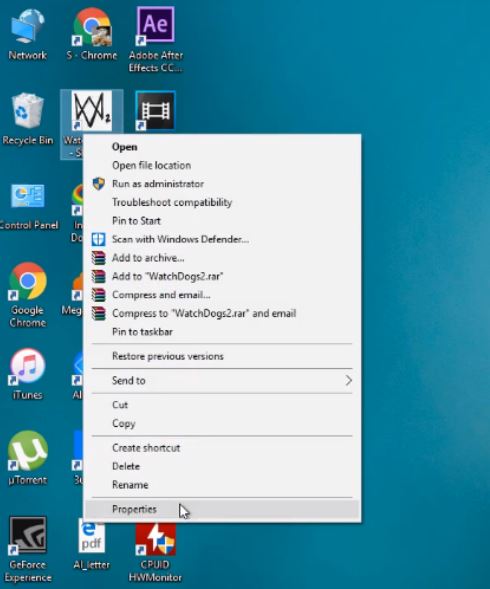Select the film strip shortcut icon
Image resolution: width=490 pixels, height=589 pixels.
tap(155, 110)
